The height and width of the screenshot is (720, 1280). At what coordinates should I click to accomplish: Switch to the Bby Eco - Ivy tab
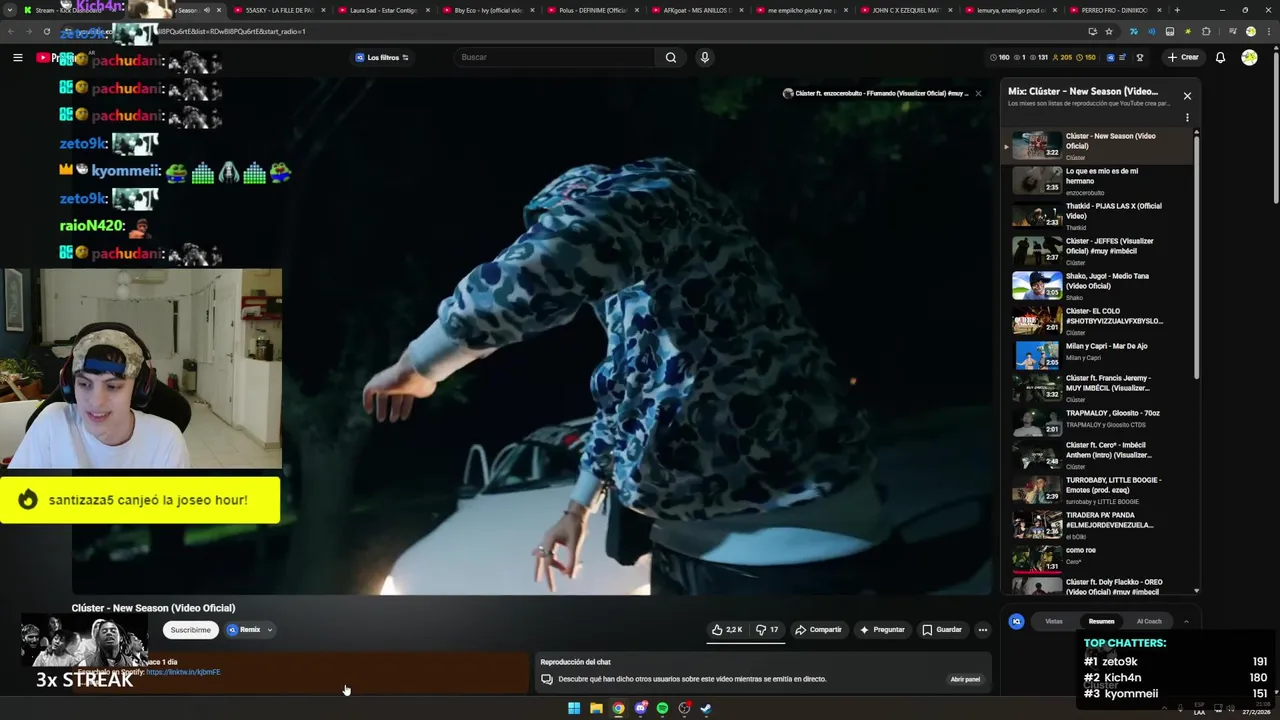tap(488, 10)
